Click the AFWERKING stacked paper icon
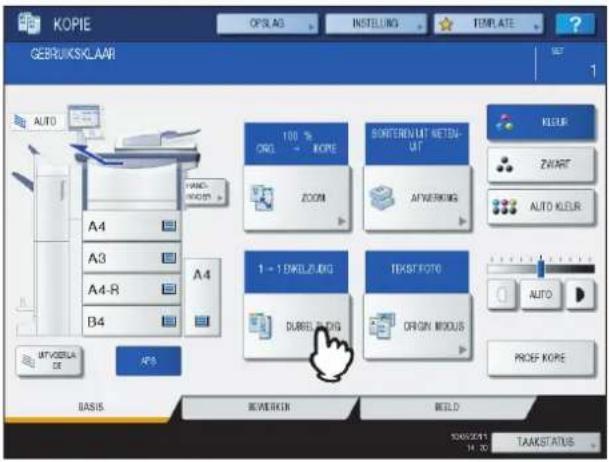609x462 pixels. [382, 198]
